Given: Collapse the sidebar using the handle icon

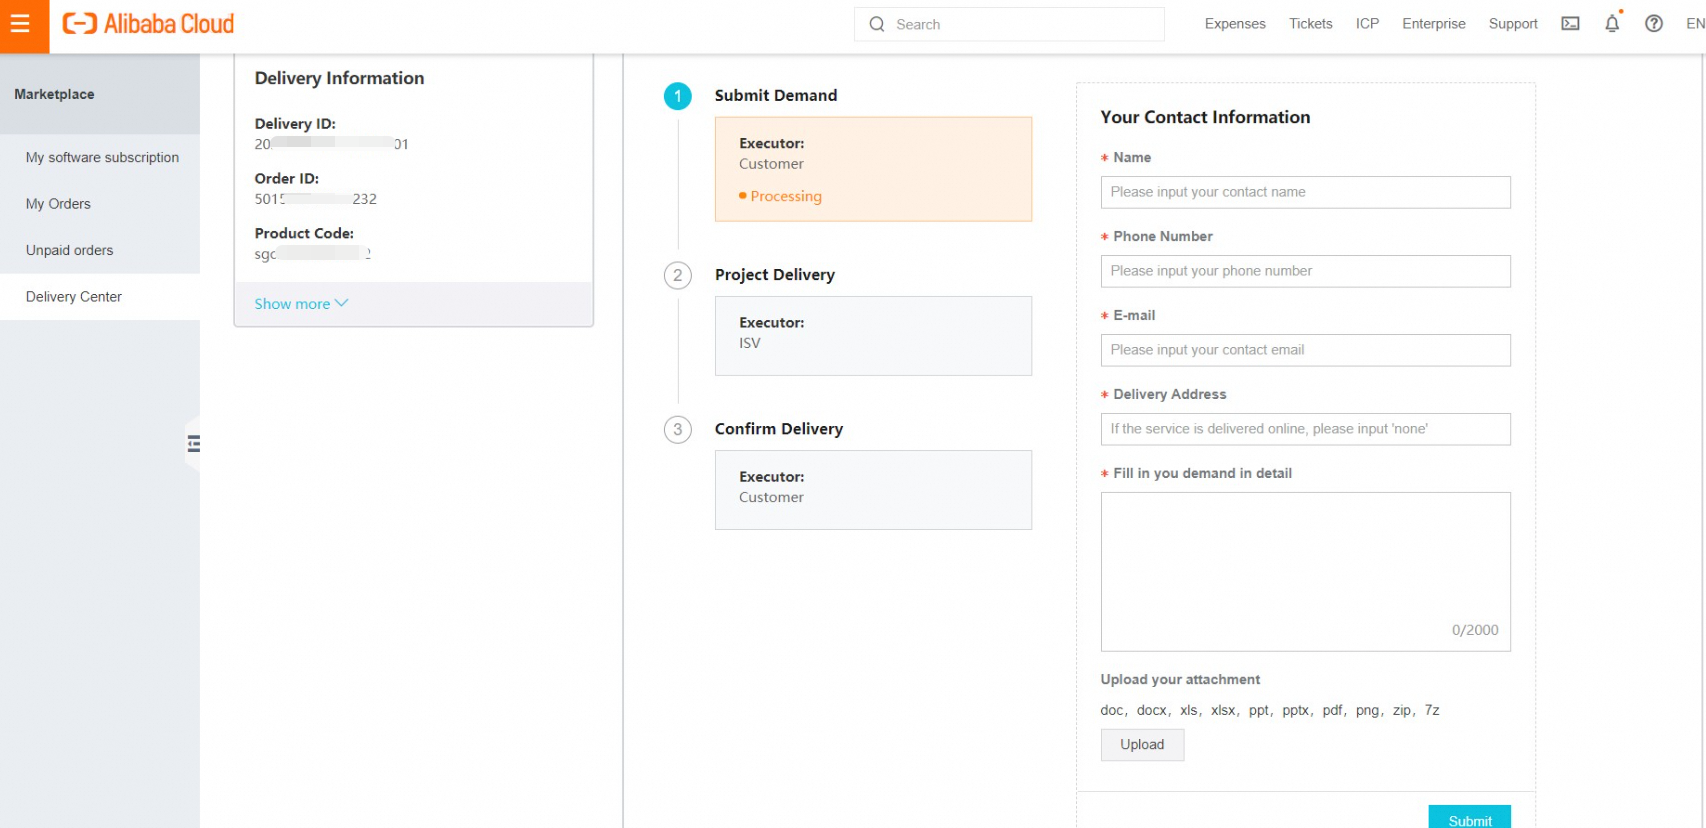Looking at the screenshot, I should [193, 443].
